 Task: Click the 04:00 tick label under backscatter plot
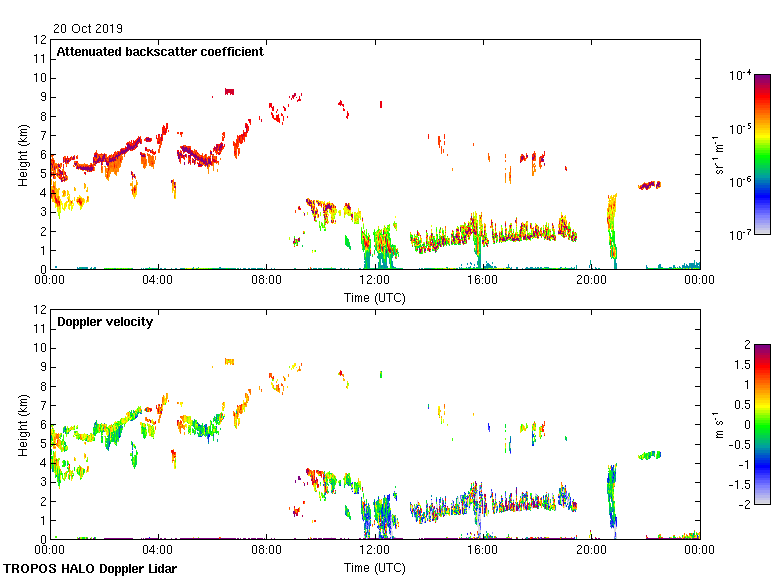tap(158, 282)
